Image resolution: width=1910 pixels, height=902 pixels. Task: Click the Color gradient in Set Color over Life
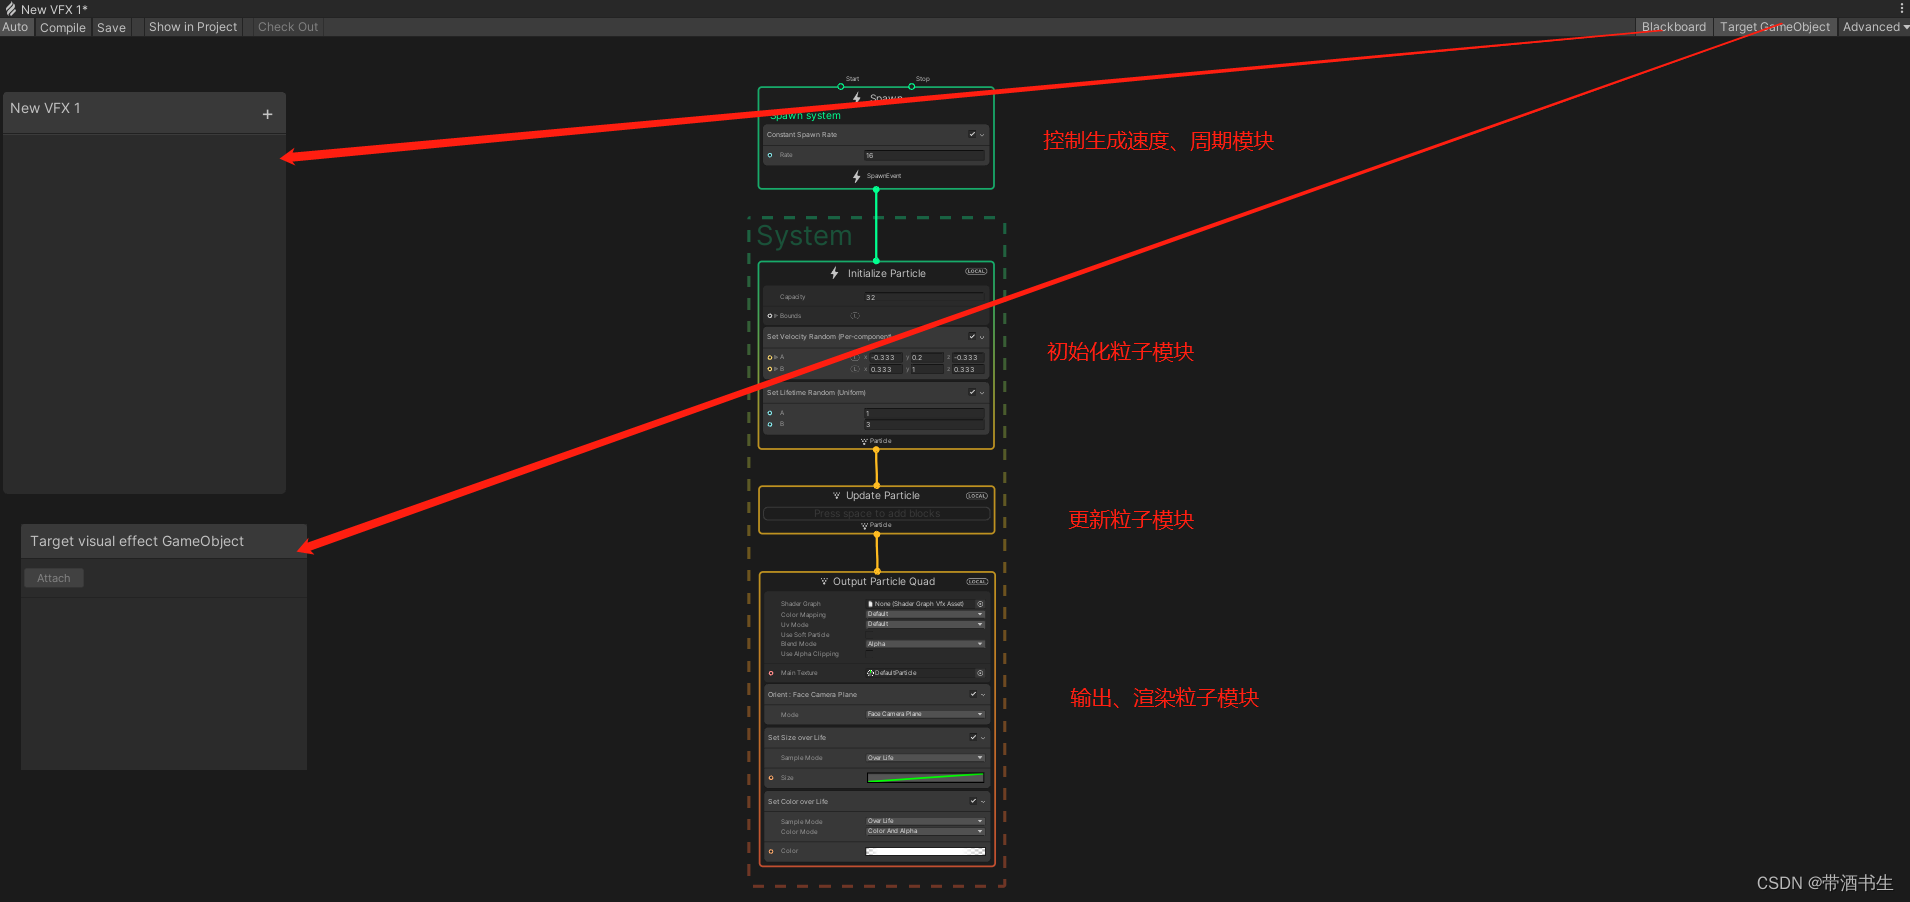[x=924, y=850]
